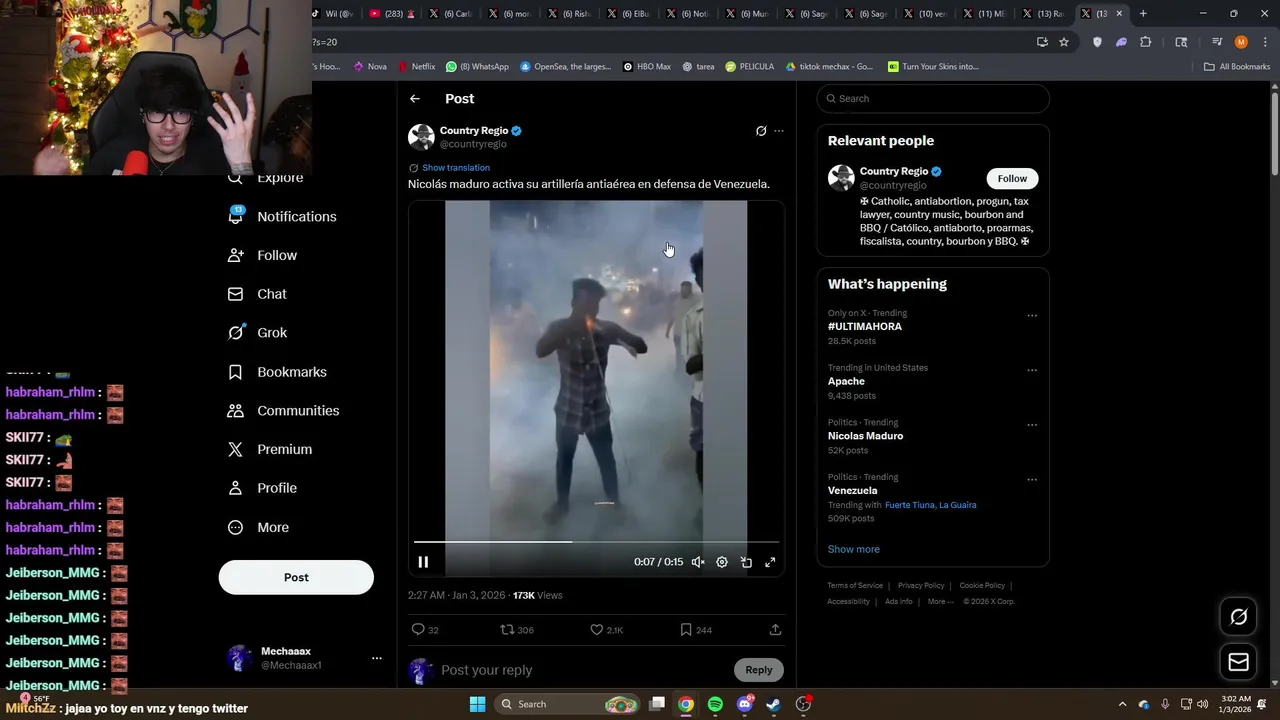Share the tweet via share icon
Image resolution: width=1280 pixels, height=720 pixels.
pyautogui.click(x=775, y=630)
